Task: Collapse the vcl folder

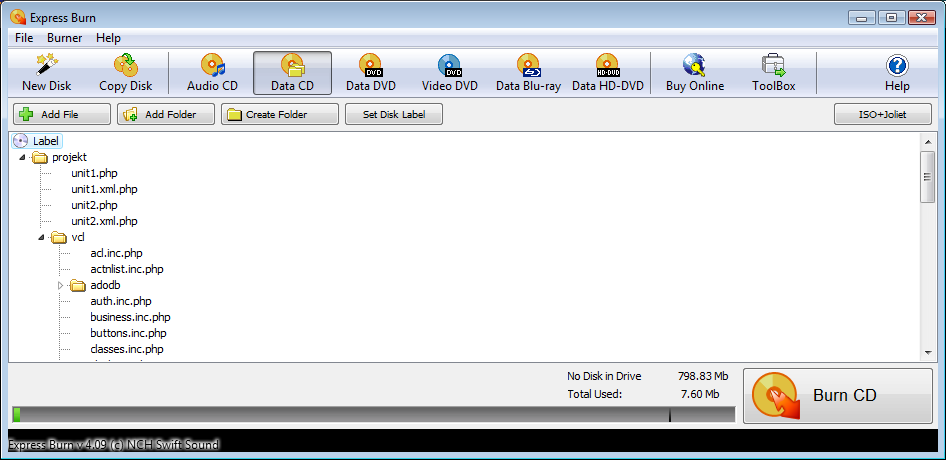Action: click(41, 237)
